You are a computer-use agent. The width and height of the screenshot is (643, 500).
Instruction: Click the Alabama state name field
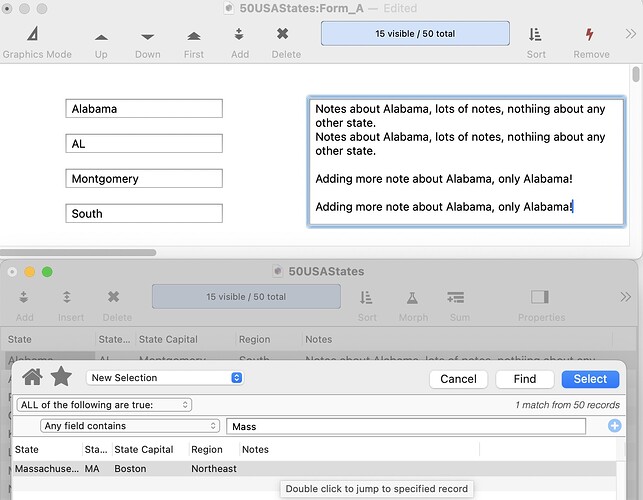pyautogui.click(x=144, y=109)
